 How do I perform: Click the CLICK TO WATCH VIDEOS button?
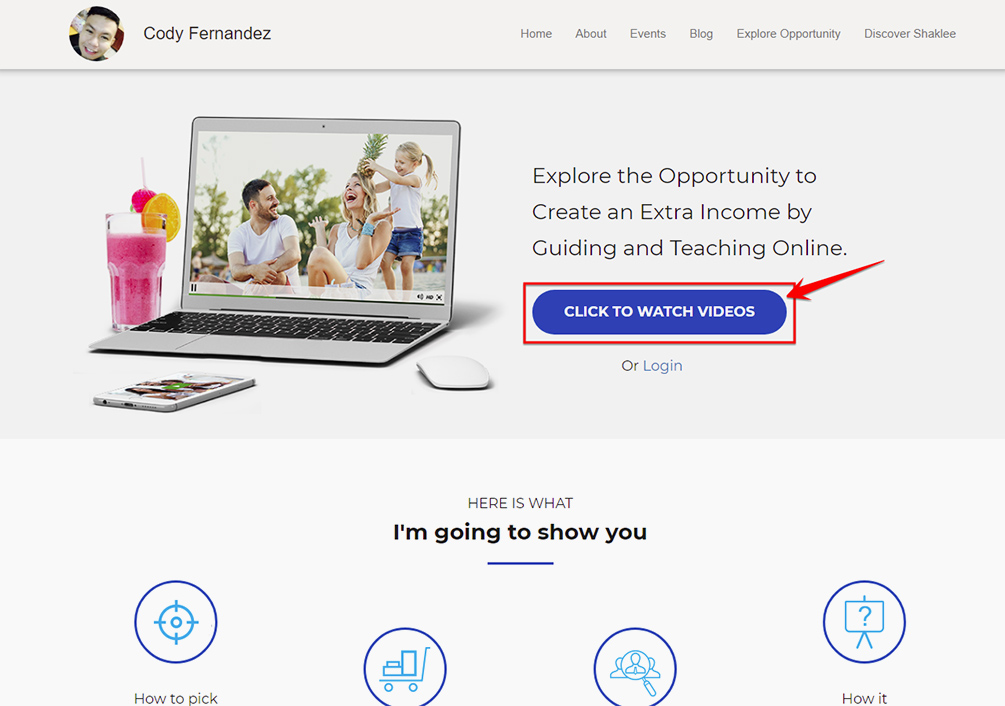point(659,312)
